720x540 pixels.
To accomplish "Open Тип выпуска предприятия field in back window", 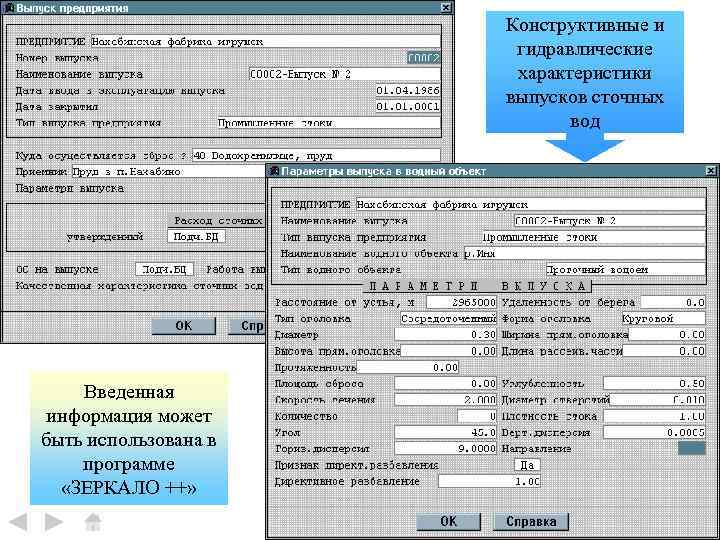I will pyautogui.click(x=329, y=123).
